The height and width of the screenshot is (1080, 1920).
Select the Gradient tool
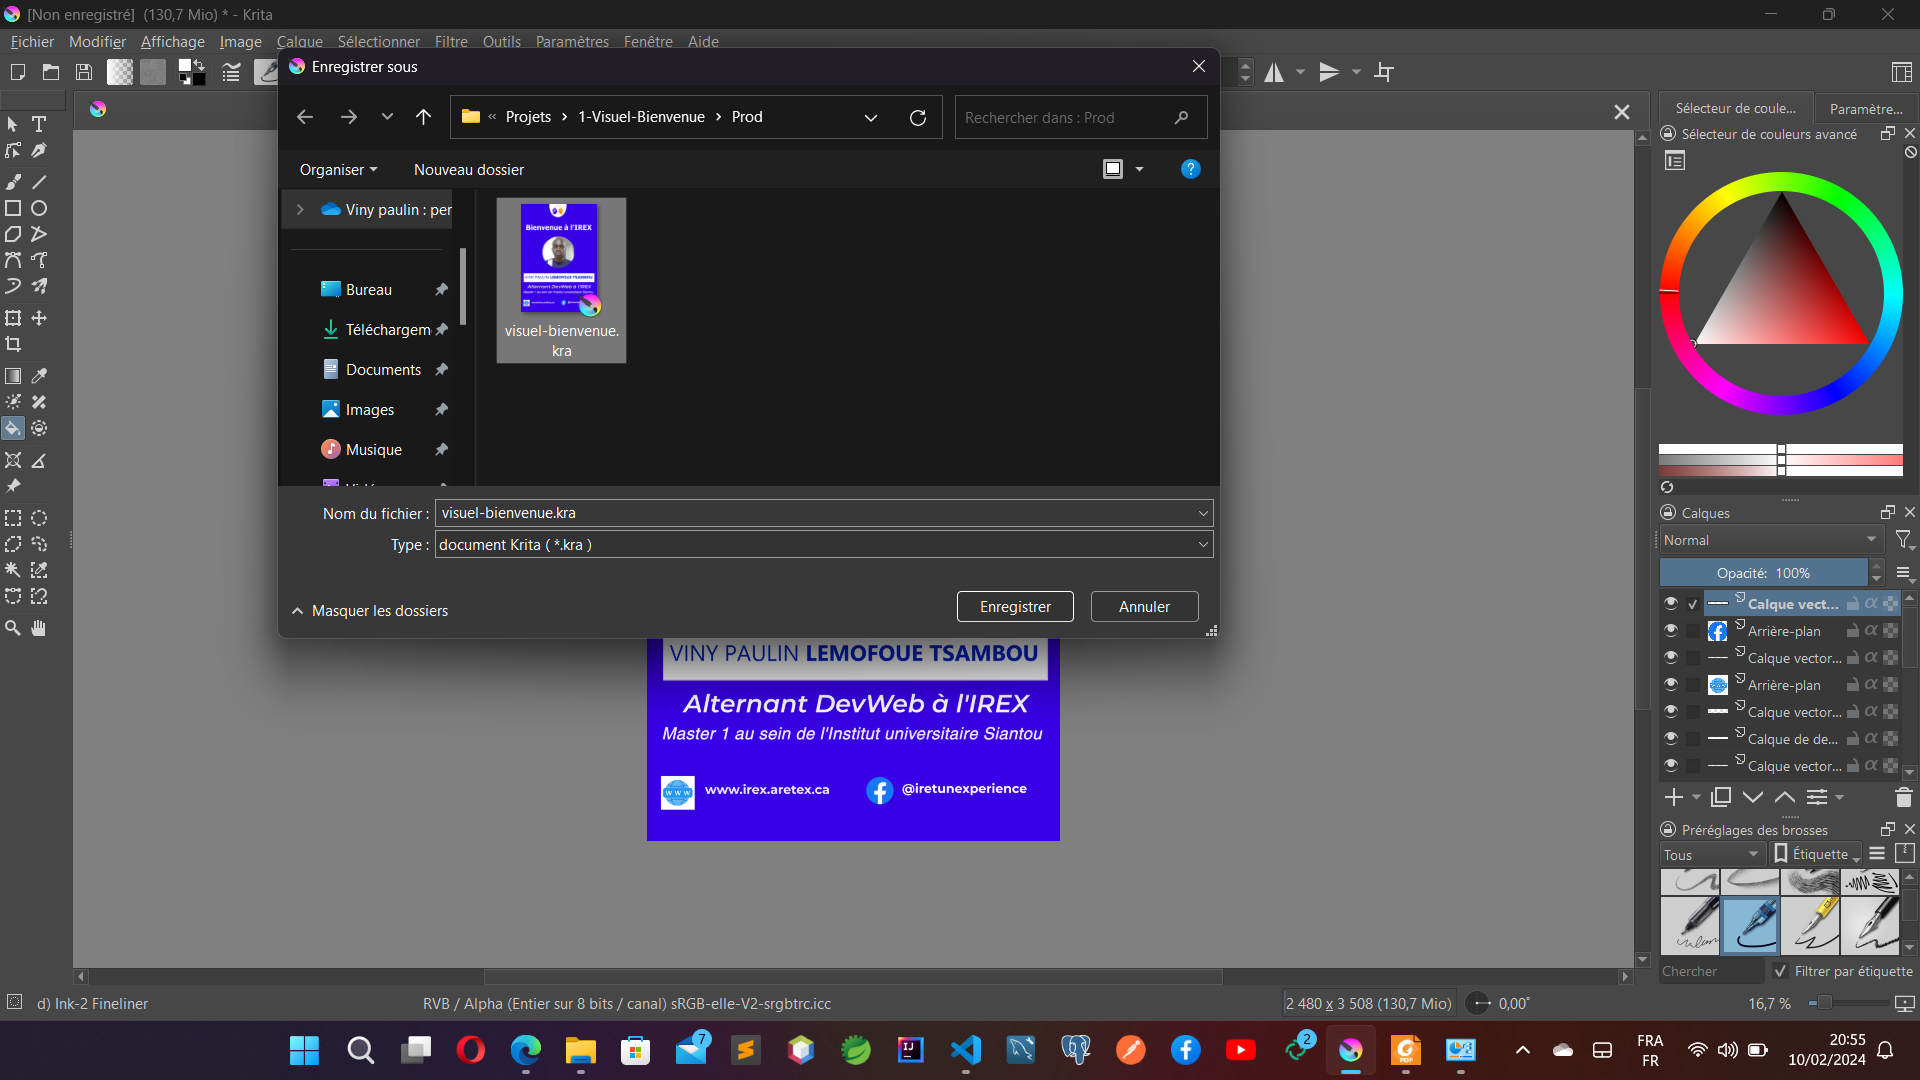click(13, 376)
